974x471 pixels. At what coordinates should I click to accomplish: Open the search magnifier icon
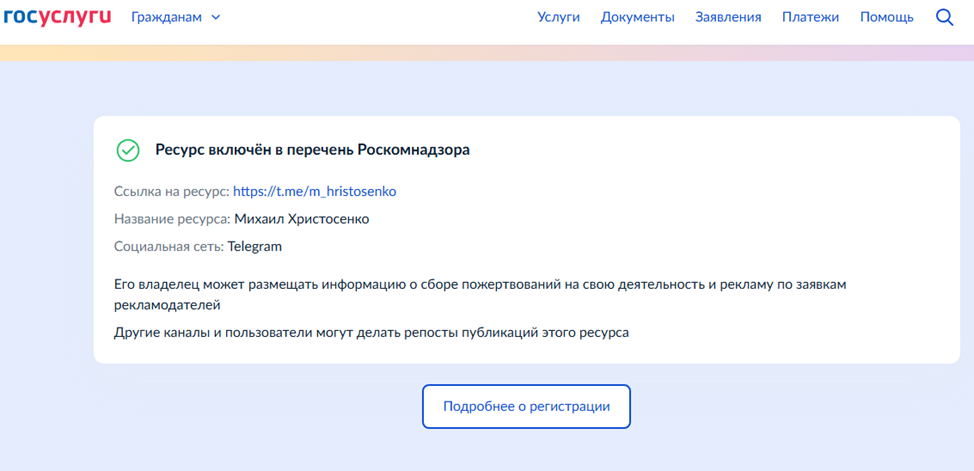pos(944,17)
